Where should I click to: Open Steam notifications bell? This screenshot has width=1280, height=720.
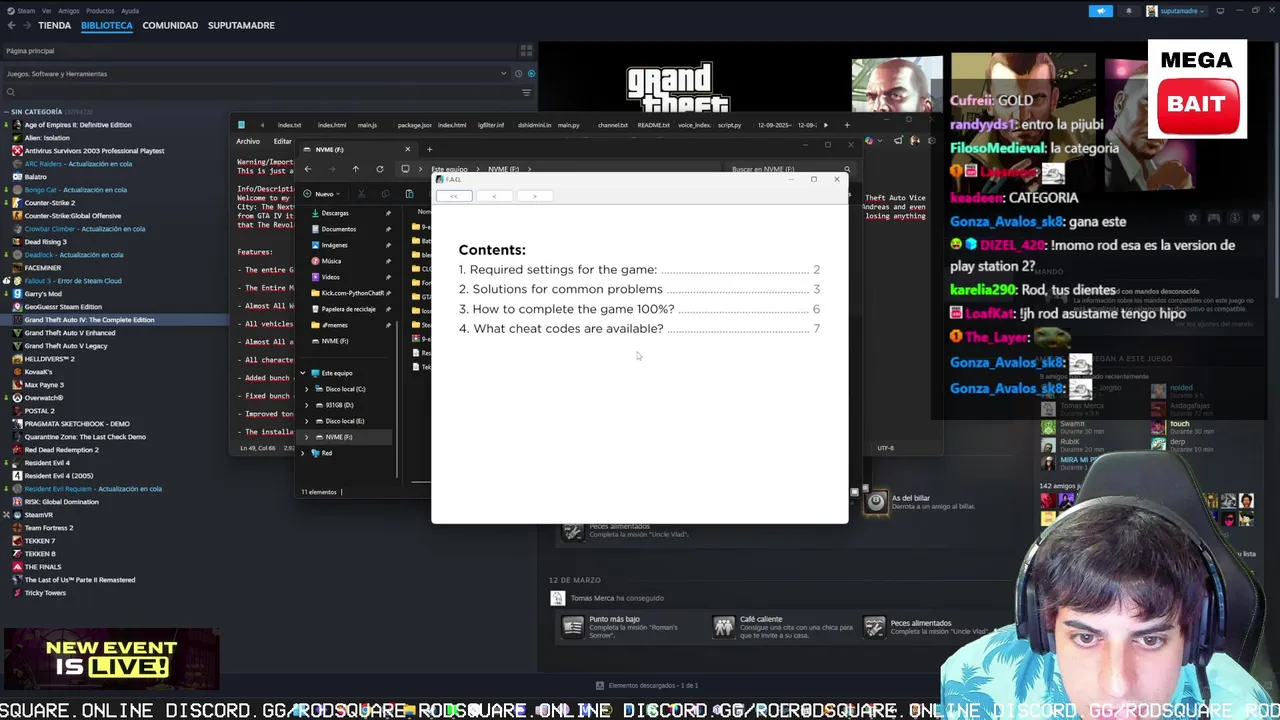[1129, 11]
